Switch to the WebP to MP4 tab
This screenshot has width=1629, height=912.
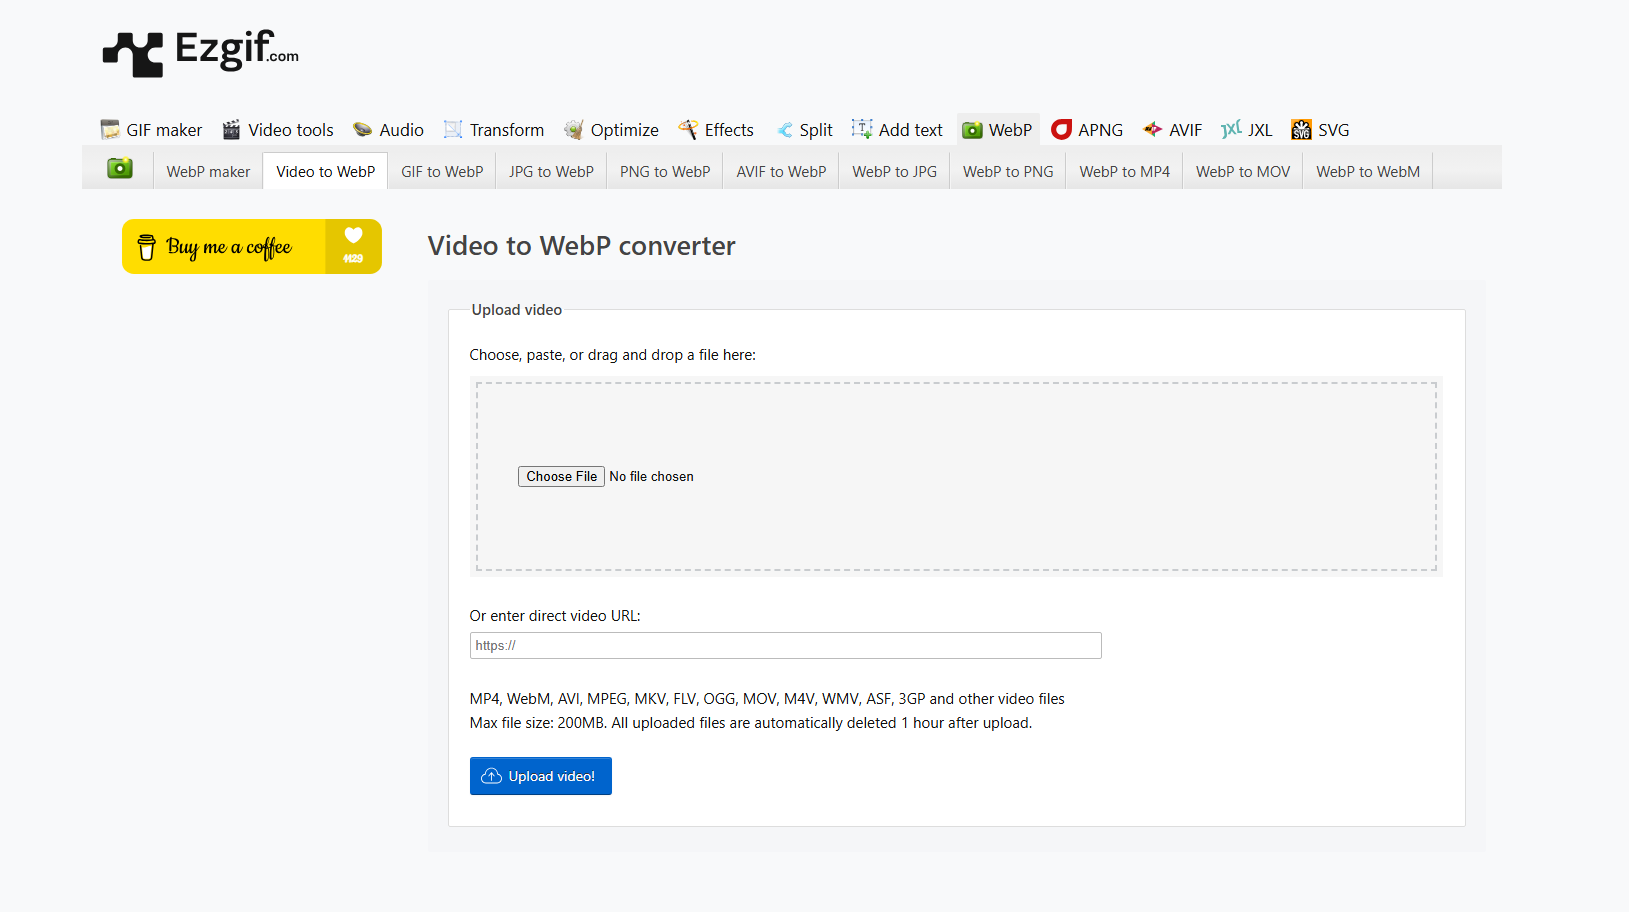coord(1125,171)
